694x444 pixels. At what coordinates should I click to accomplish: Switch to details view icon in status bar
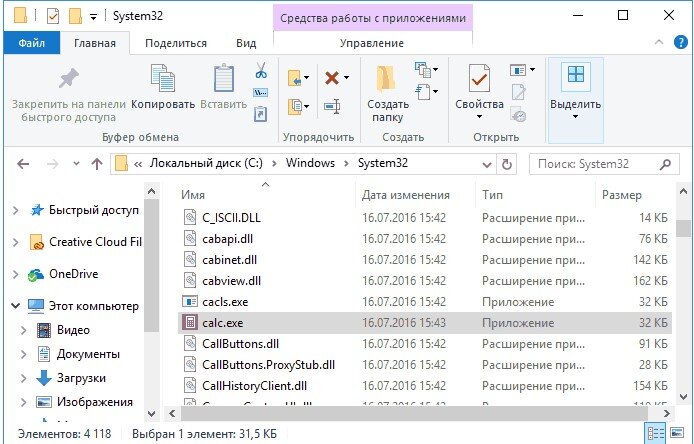click(656, 433)
